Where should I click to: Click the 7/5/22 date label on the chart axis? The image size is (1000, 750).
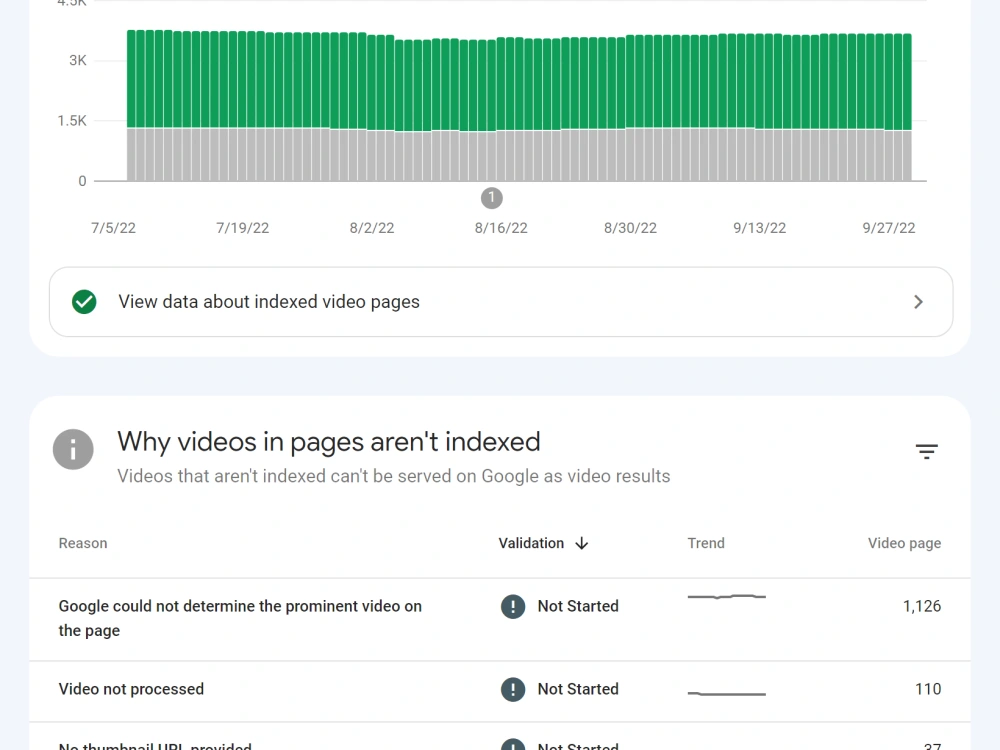tap(112, 227)
